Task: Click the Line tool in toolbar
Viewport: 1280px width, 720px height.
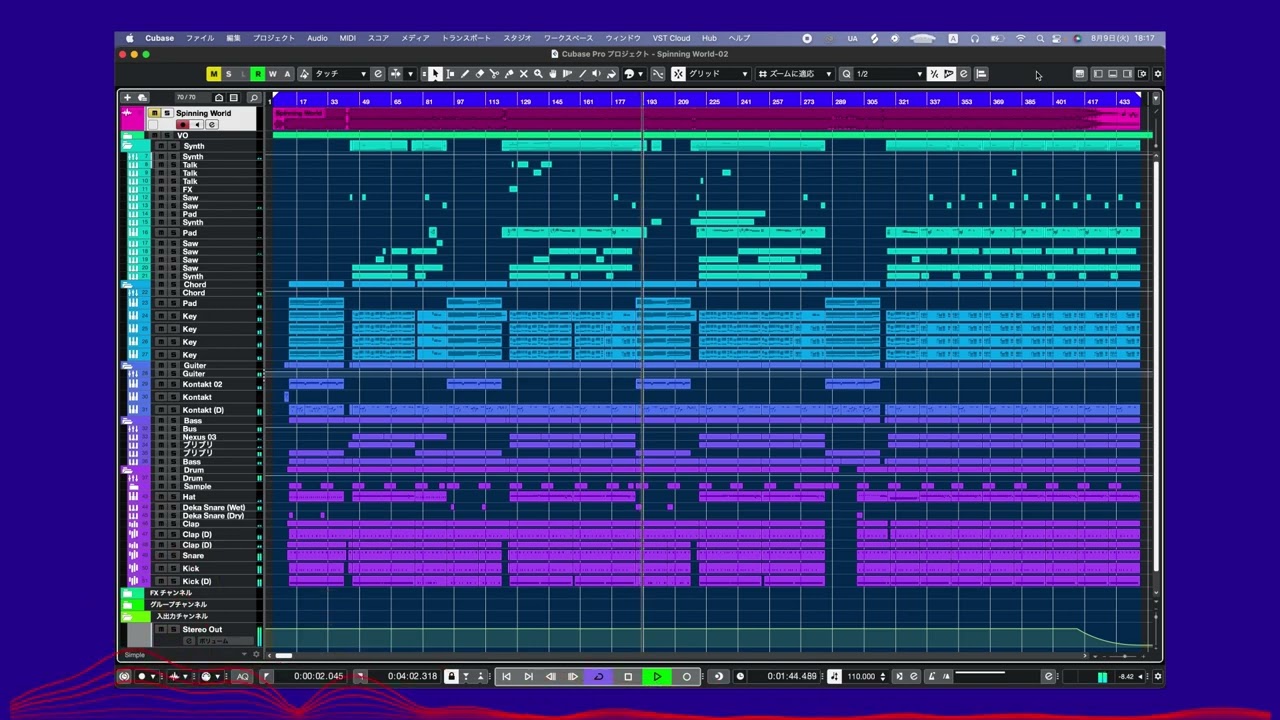Action: 582,74
